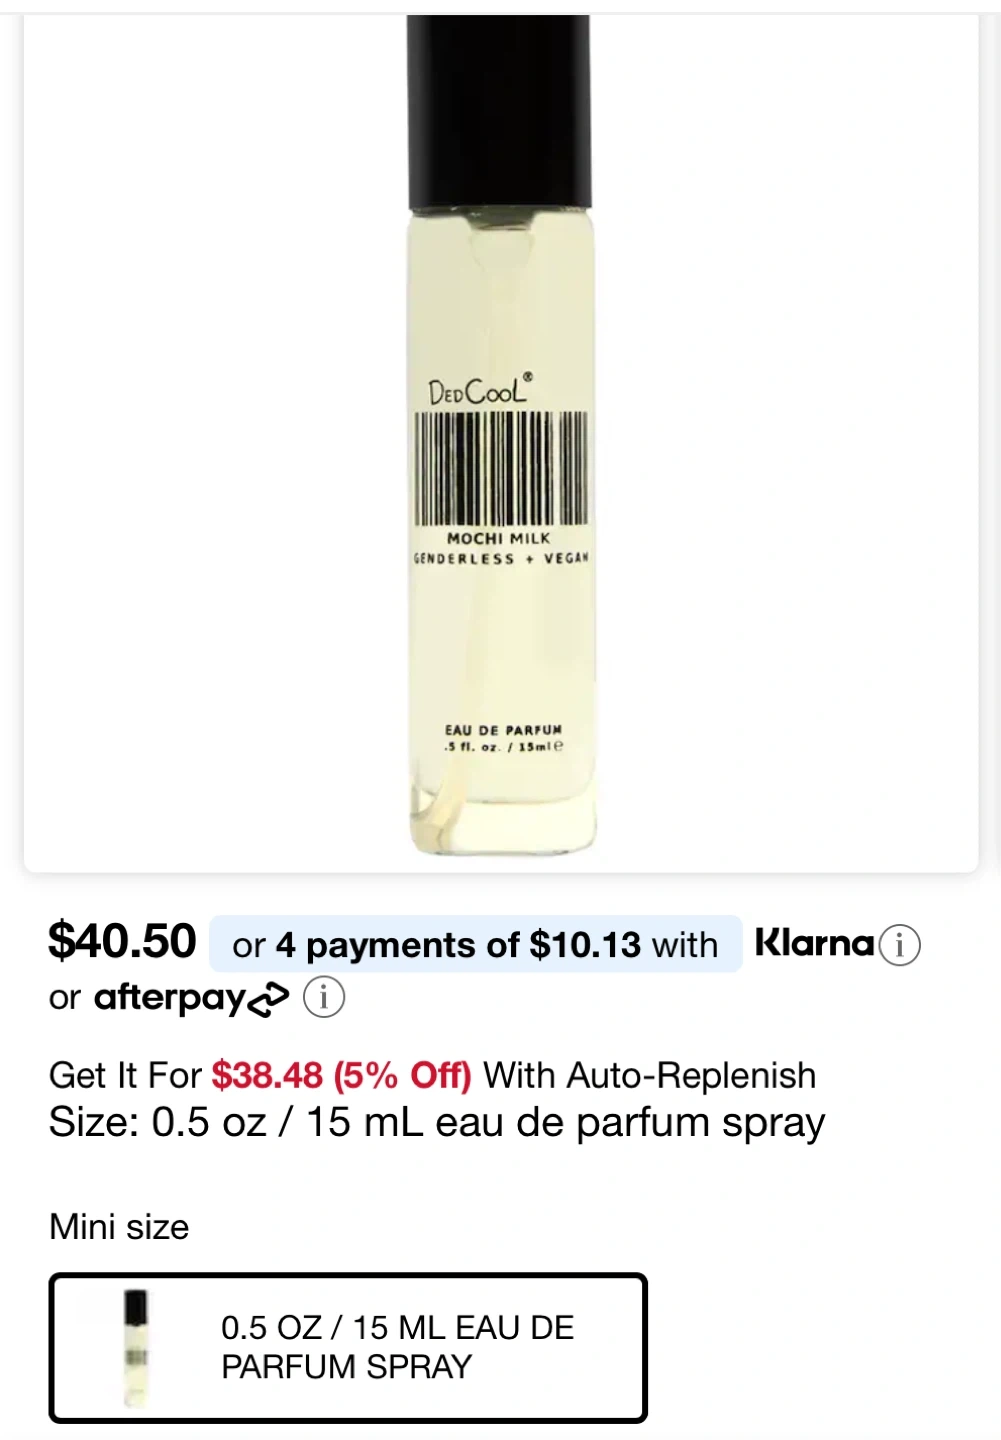Tap the 'EAU DE PARFUM' text on the bottle
This screenshot has width=1001, height=1440.
coord(503,730)
